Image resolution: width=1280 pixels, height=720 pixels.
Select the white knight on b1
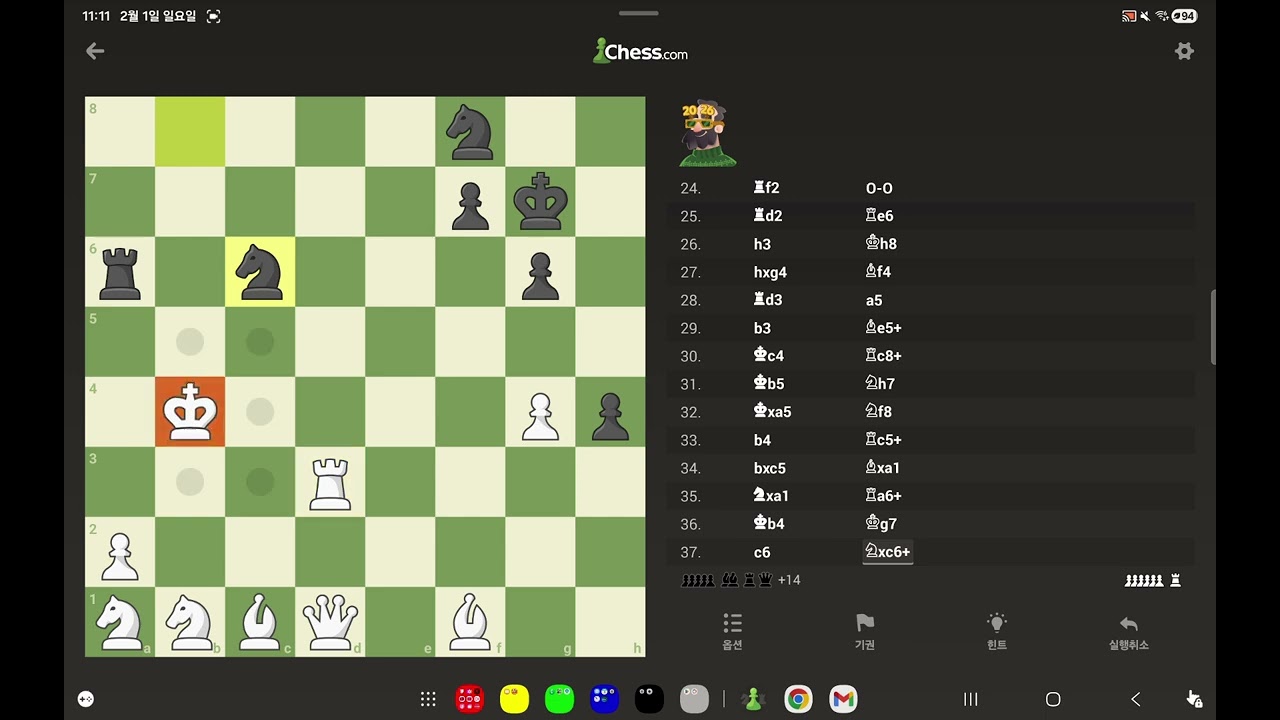(190, 621)
